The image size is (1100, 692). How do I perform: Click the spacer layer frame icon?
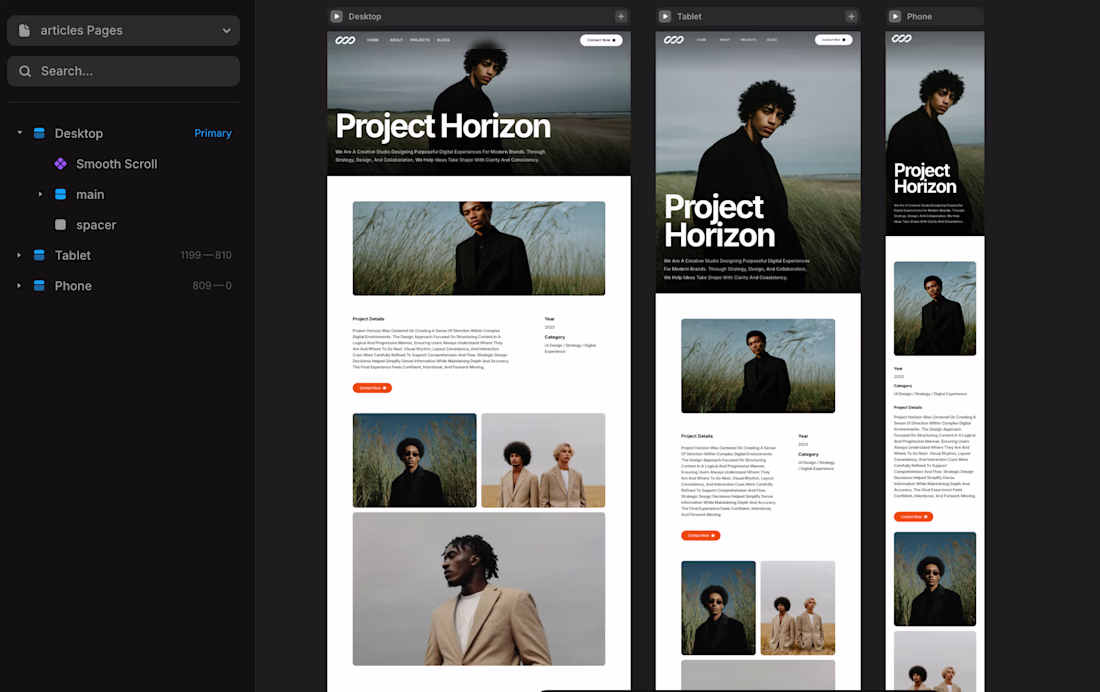coord(60,225)
